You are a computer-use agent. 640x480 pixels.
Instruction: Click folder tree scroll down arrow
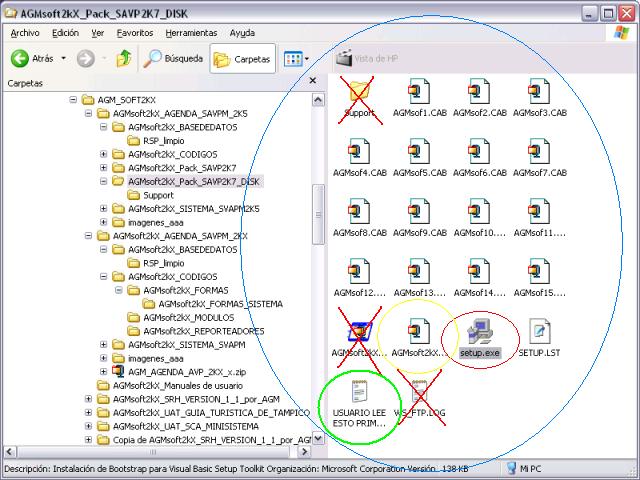[318, 438]
